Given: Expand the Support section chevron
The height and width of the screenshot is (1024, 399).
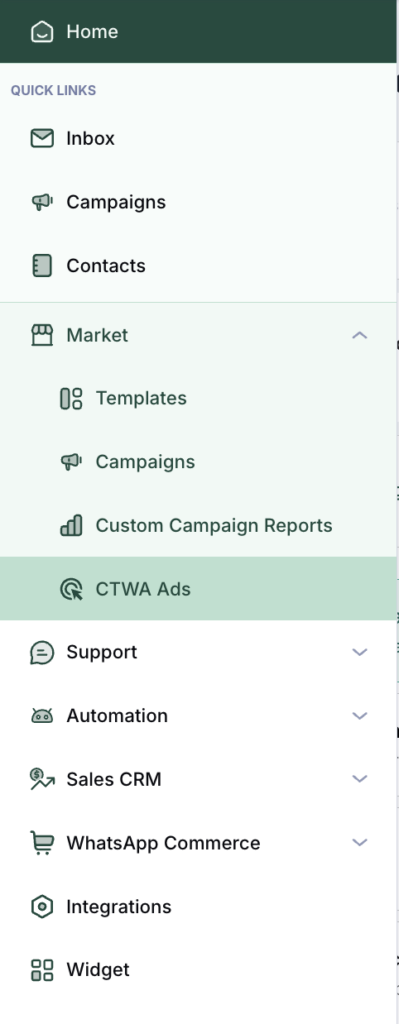Looking at the screenshot, I should (x=360, y=652).
